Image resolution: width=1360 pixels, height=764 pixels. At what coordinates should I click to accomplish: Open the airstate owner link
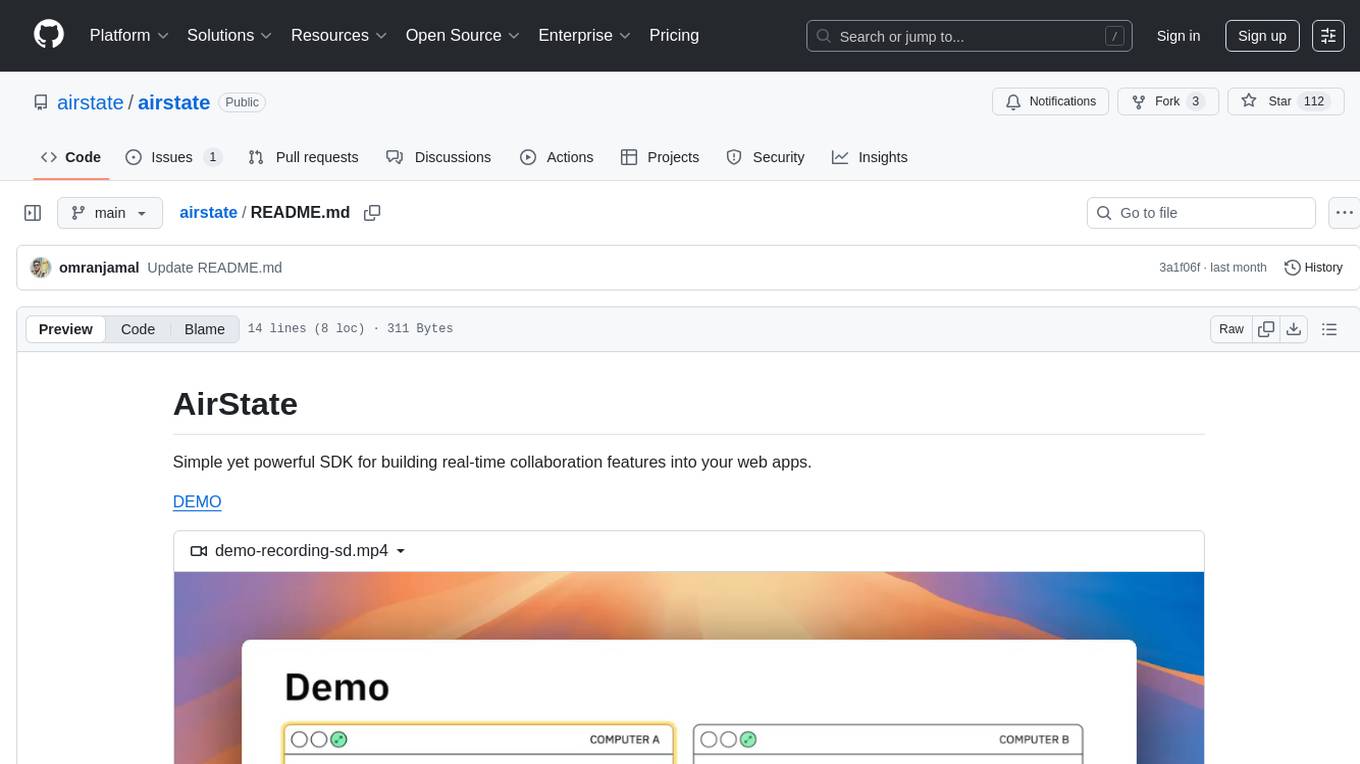(90, 102)
